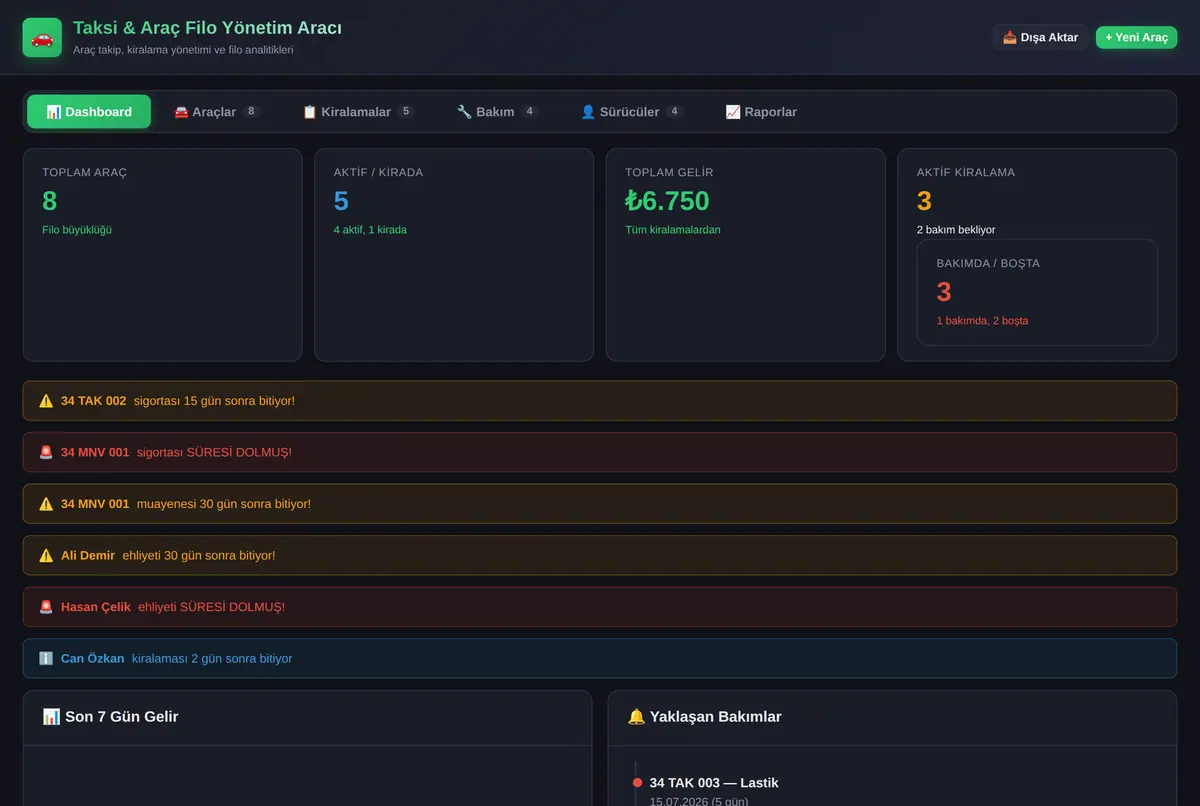Click the siren icon beside Hasan Çelik
The image size is (1200, 806).
point(46,607)
